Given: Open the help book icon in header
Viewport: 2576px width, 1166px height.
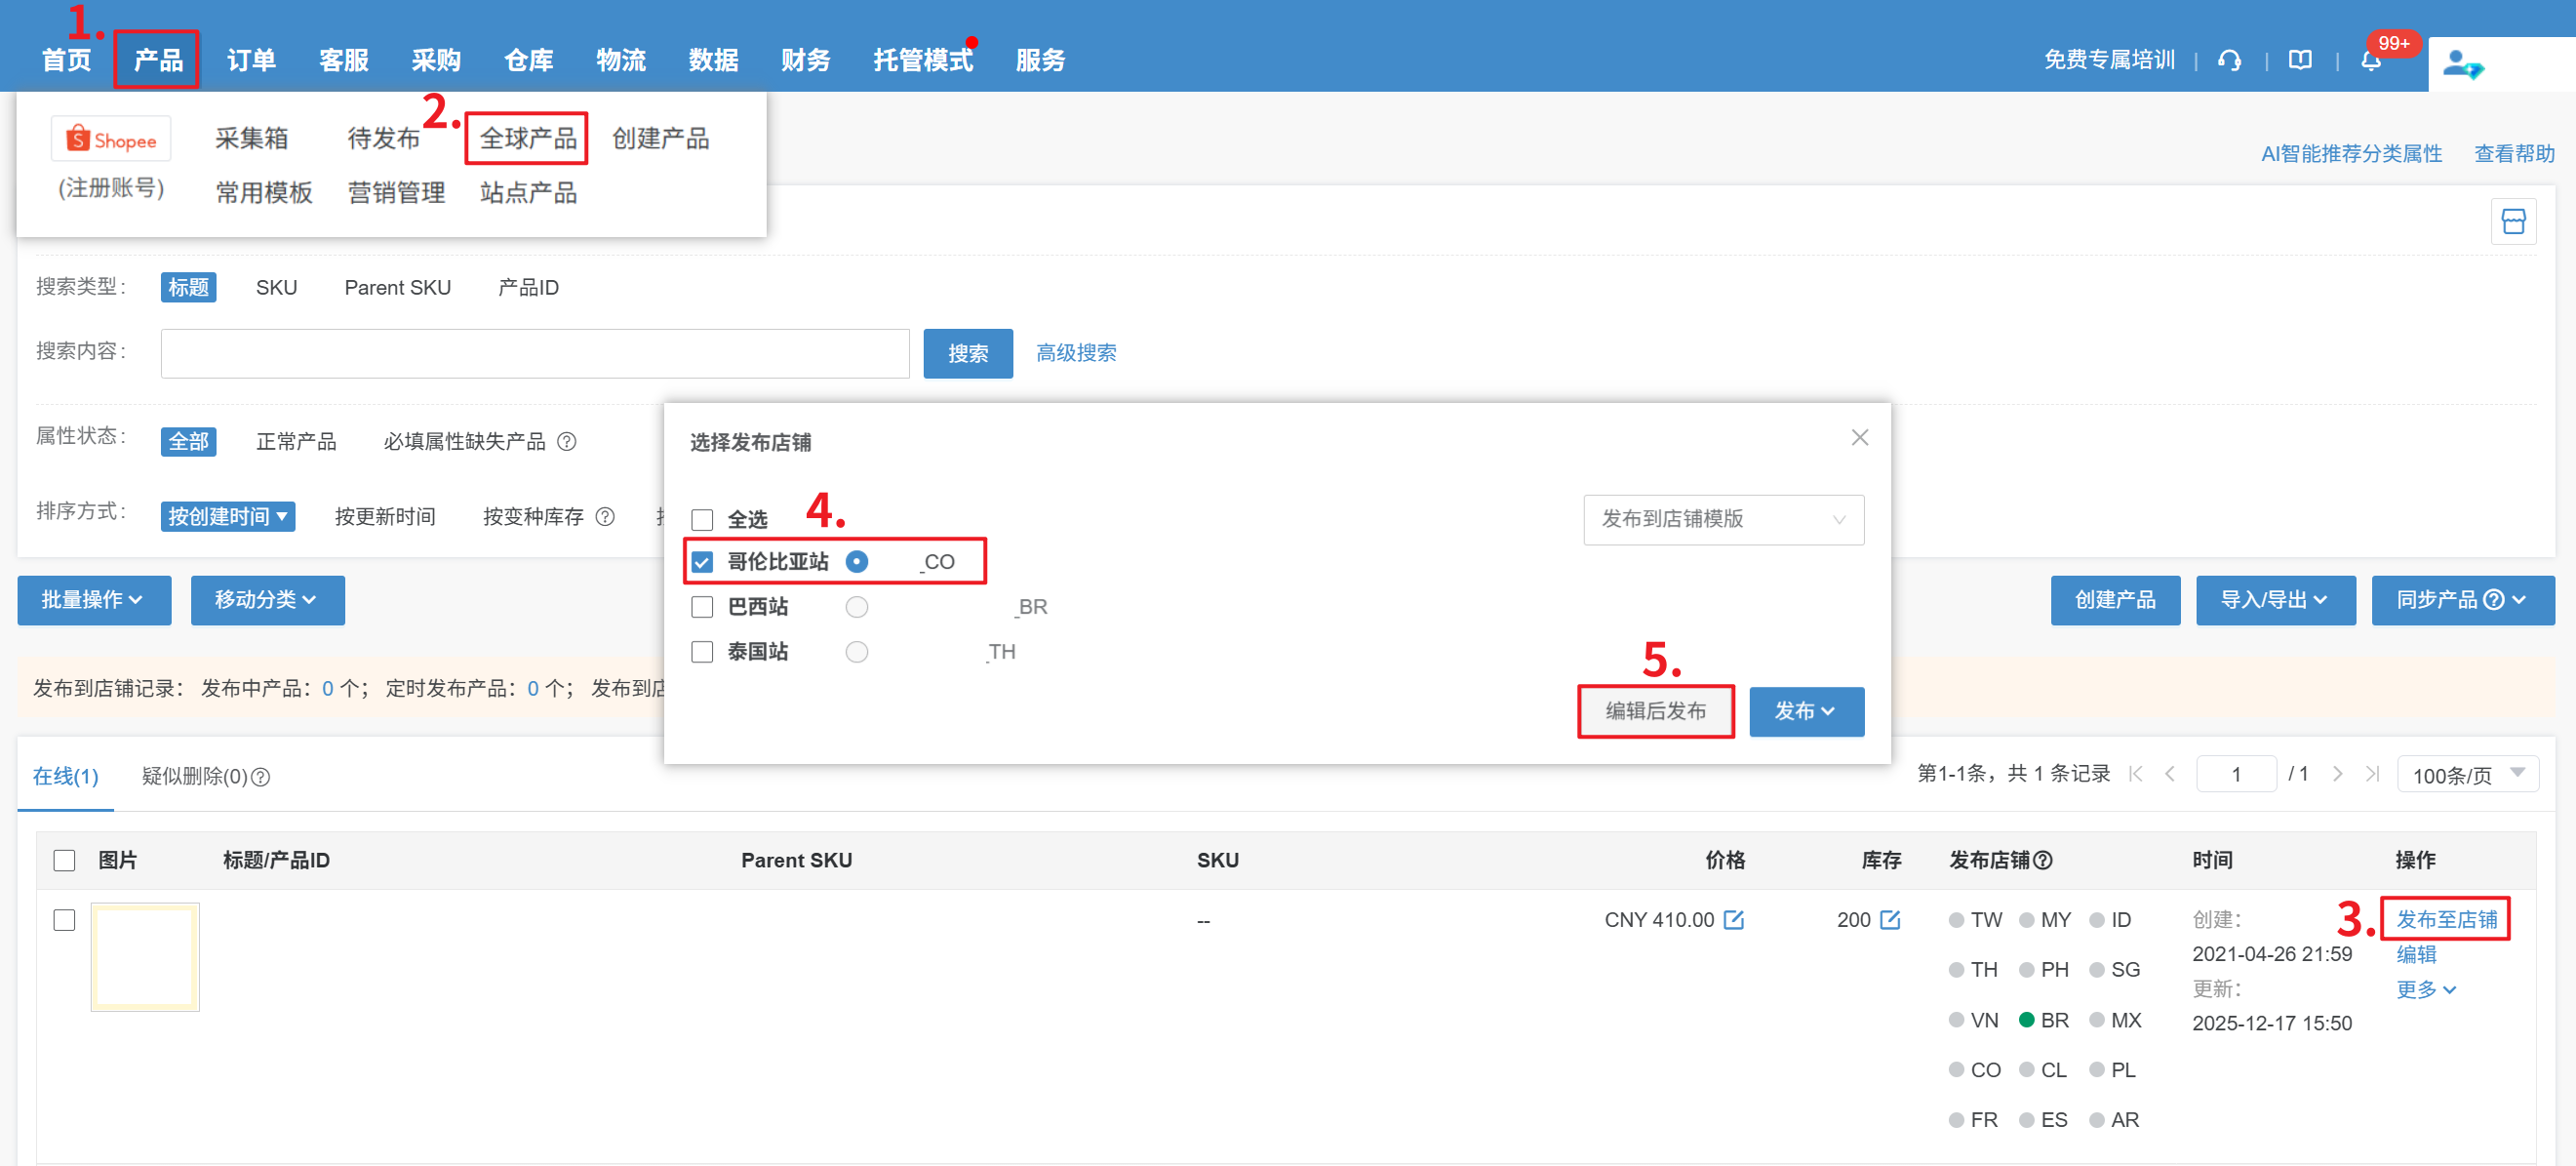Looking at the screenshot, I should click(2300, 61).
